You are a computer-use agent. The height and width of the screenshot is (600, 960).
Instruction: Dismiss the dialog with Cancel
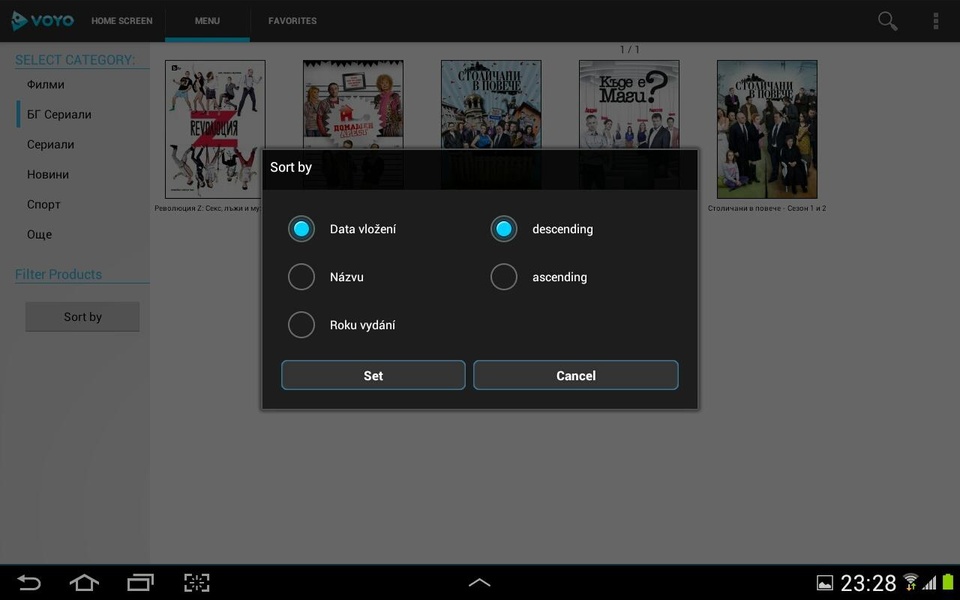576,375
